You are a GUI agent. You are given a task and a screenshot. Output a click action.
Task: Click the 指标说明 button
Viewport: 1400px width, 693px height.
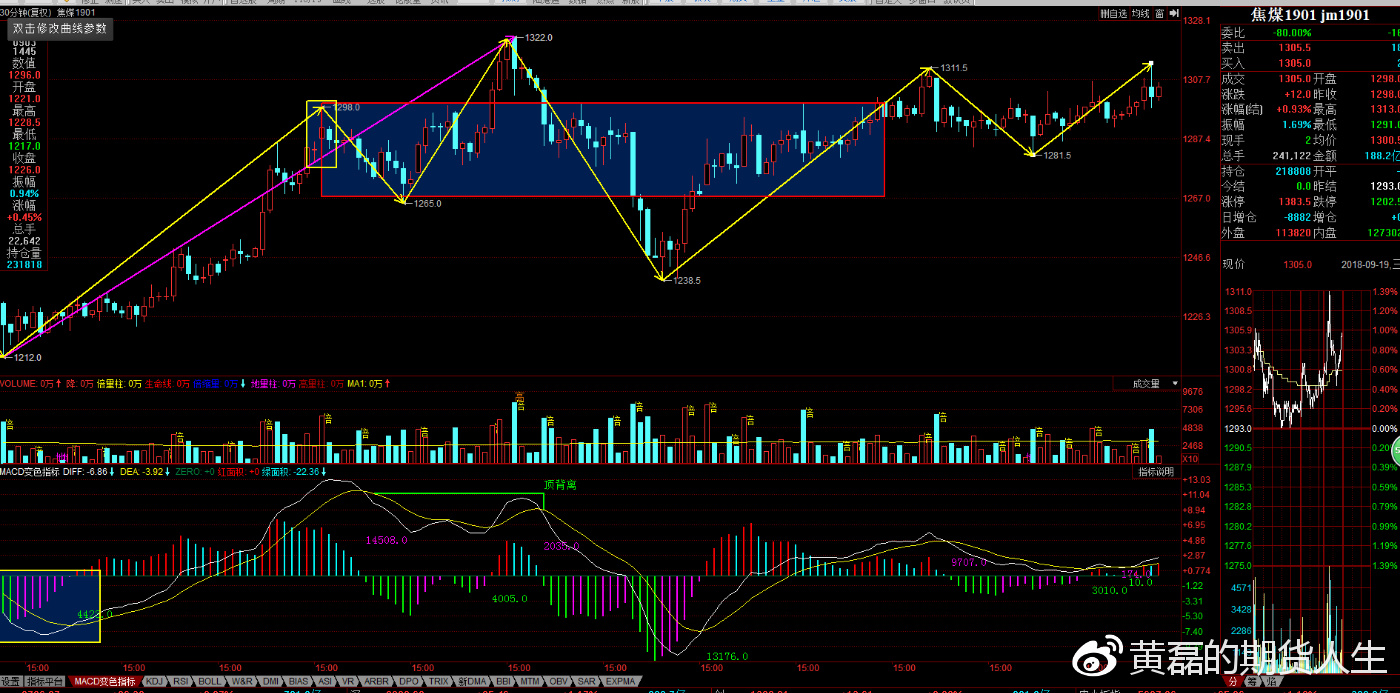pos(1158,471)
